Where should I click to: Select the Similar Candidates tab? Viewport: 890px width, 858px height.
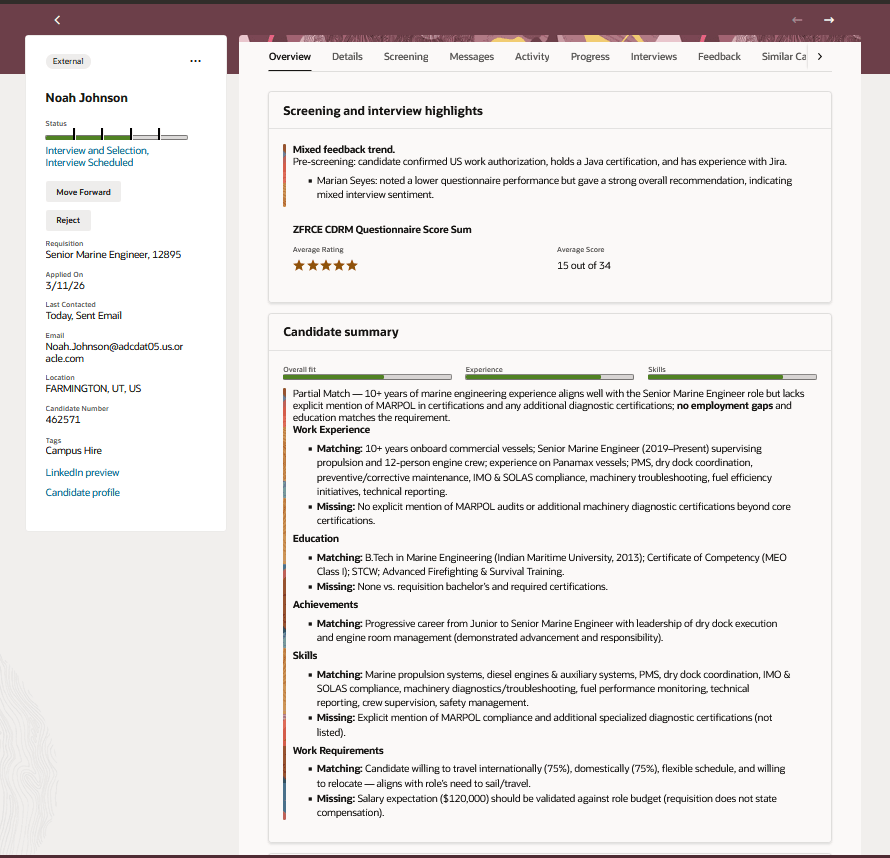(786, 57)
